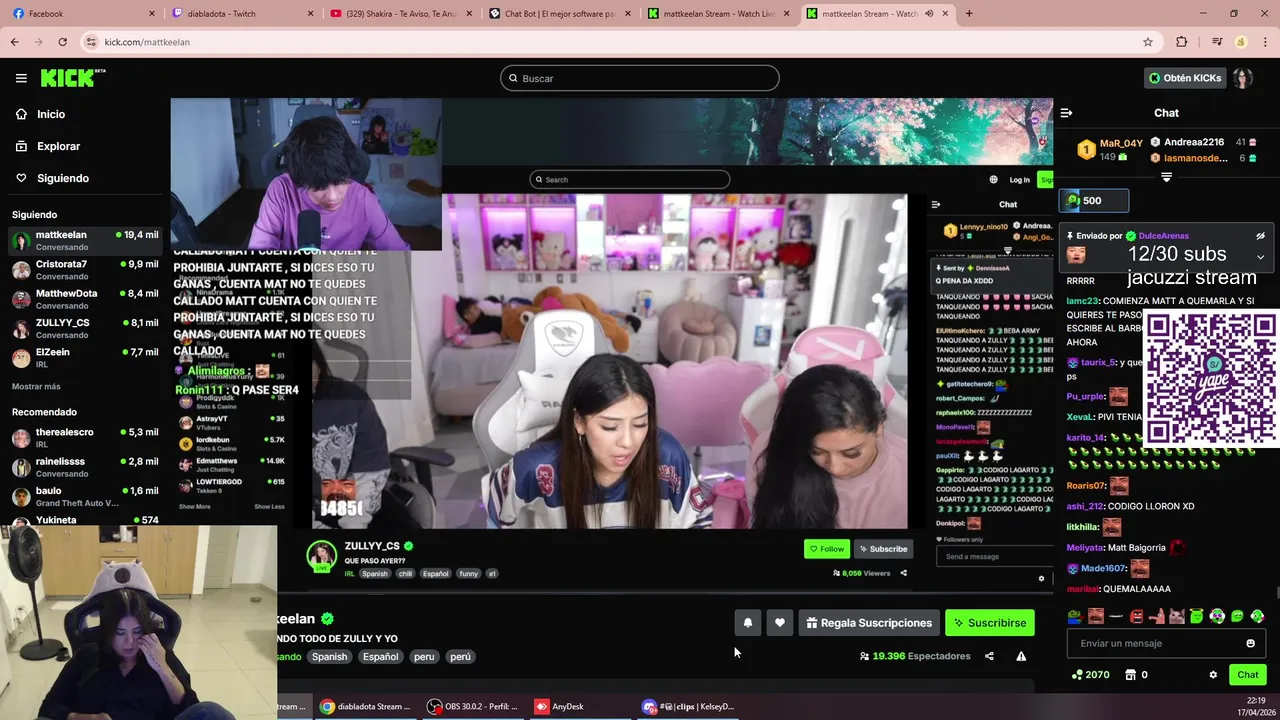Open Cristorata7 followed channel
The width and height of the screenshot is (1280, 720).
coord(85,269)
